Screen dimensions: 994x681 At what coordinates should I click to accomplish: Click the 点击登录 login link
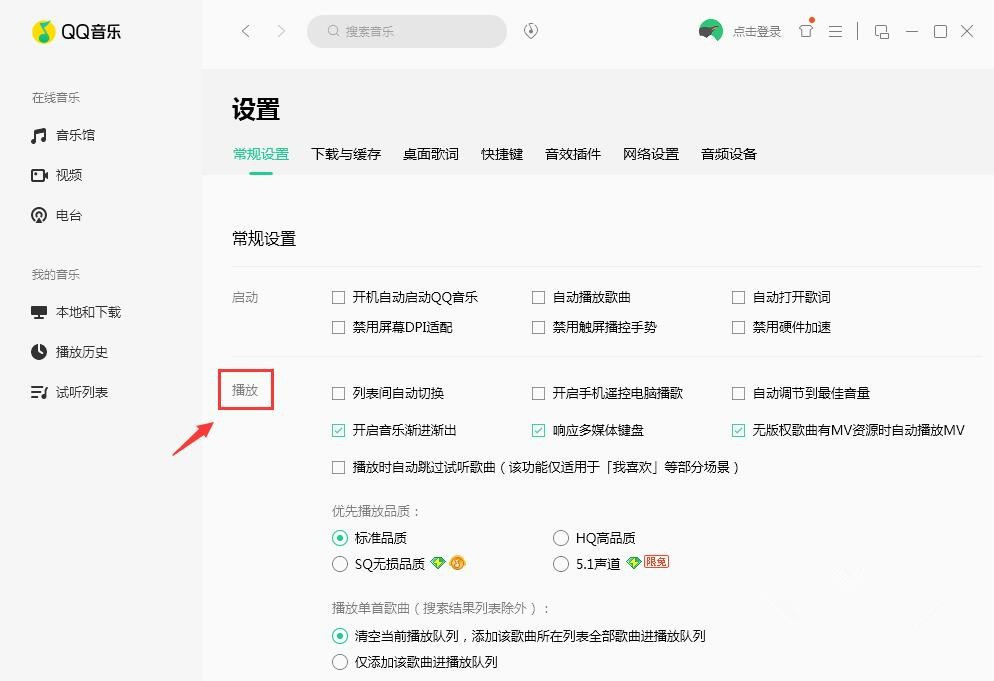click(x=756, y=30)
